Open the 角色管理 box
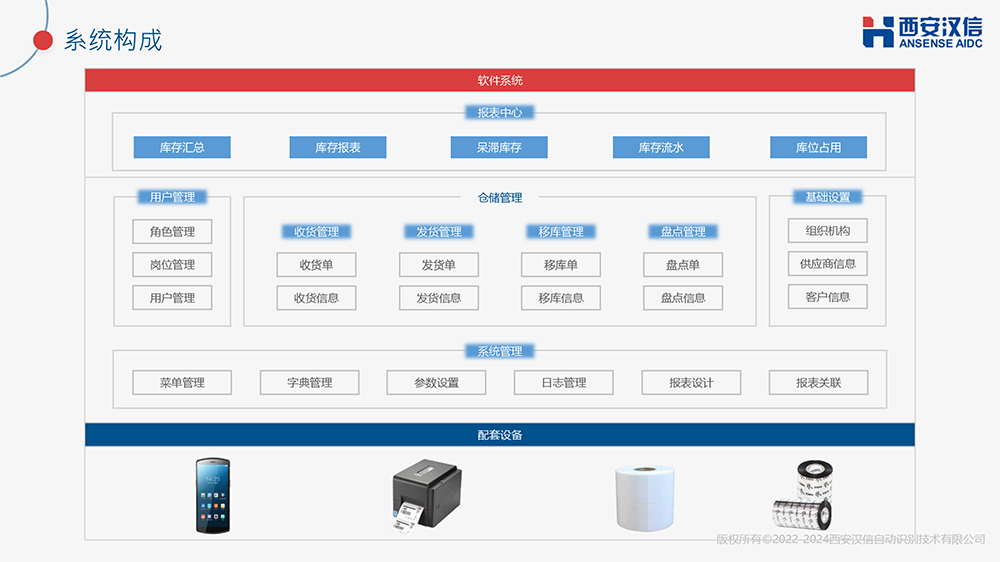1000x562 pixels. coord(172,231)
